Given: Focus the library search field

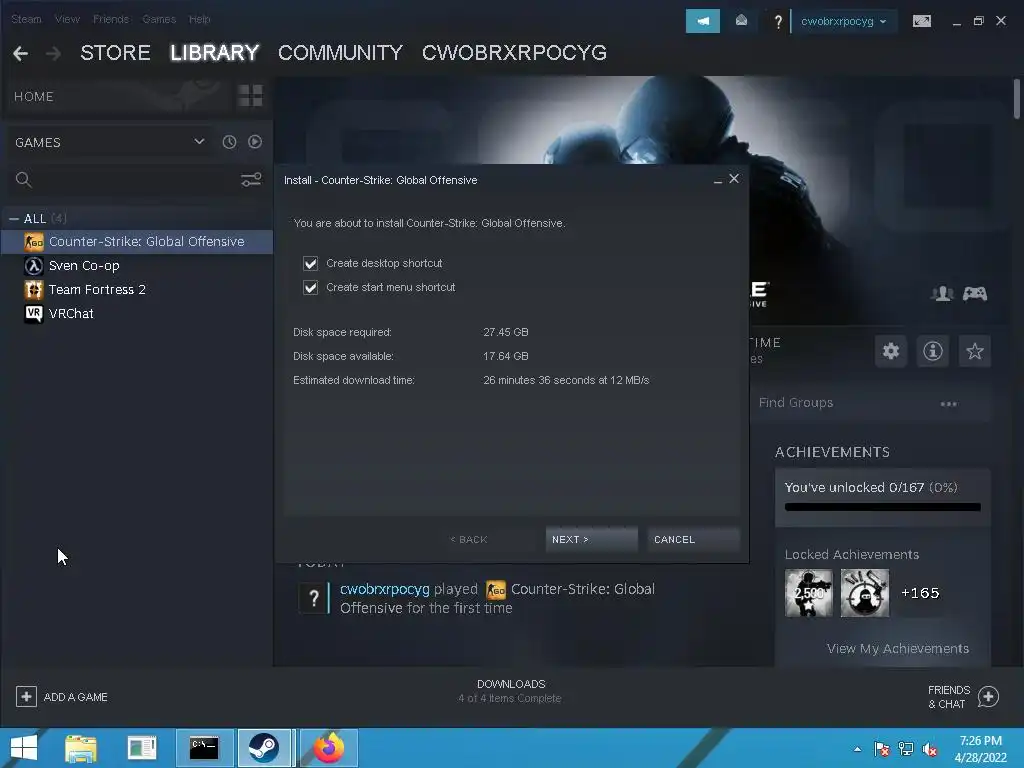Looking at the screenshot, I should (x=134, y=180).
